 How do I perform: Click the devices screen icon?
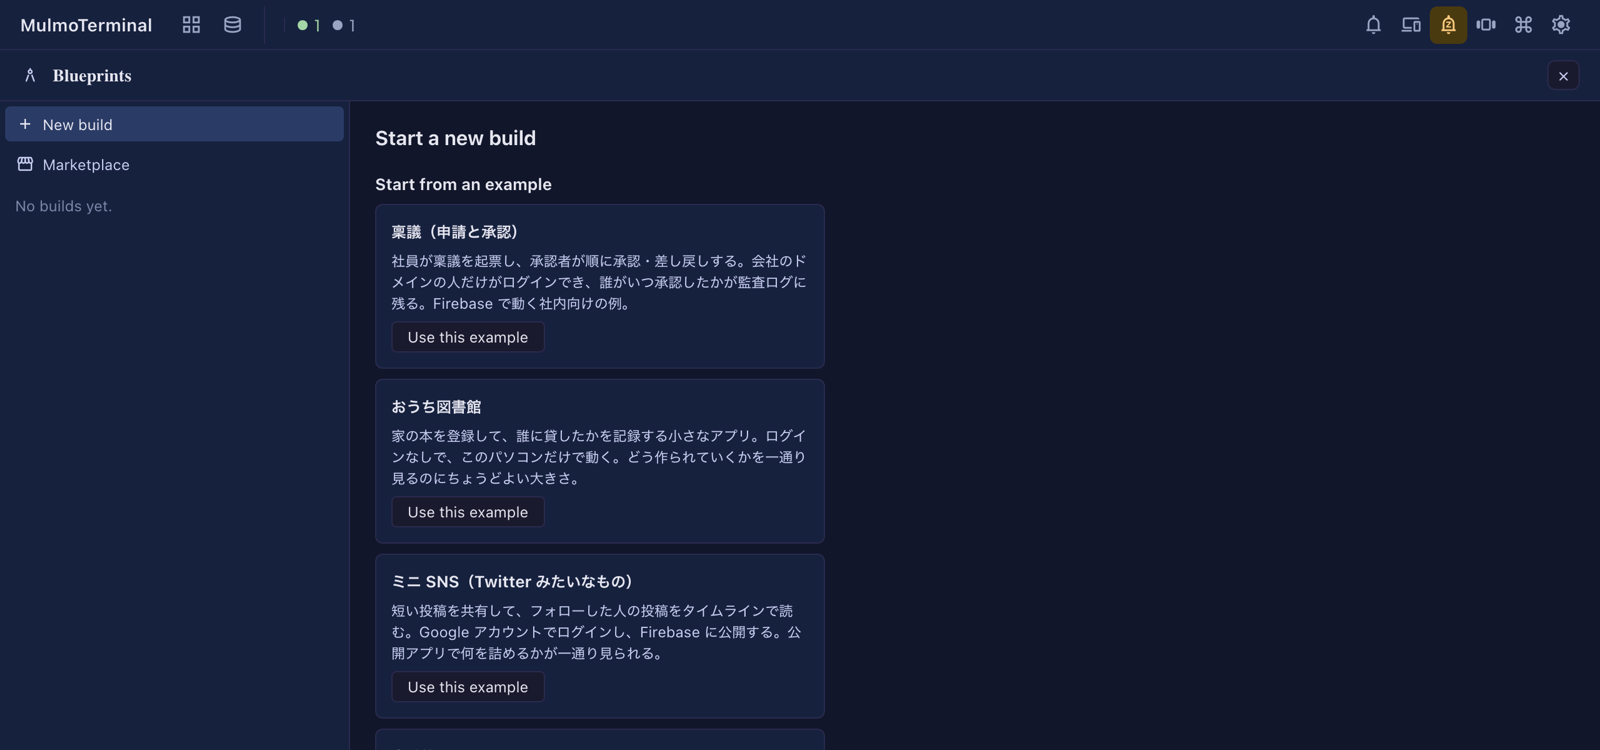coord(1411,25)
